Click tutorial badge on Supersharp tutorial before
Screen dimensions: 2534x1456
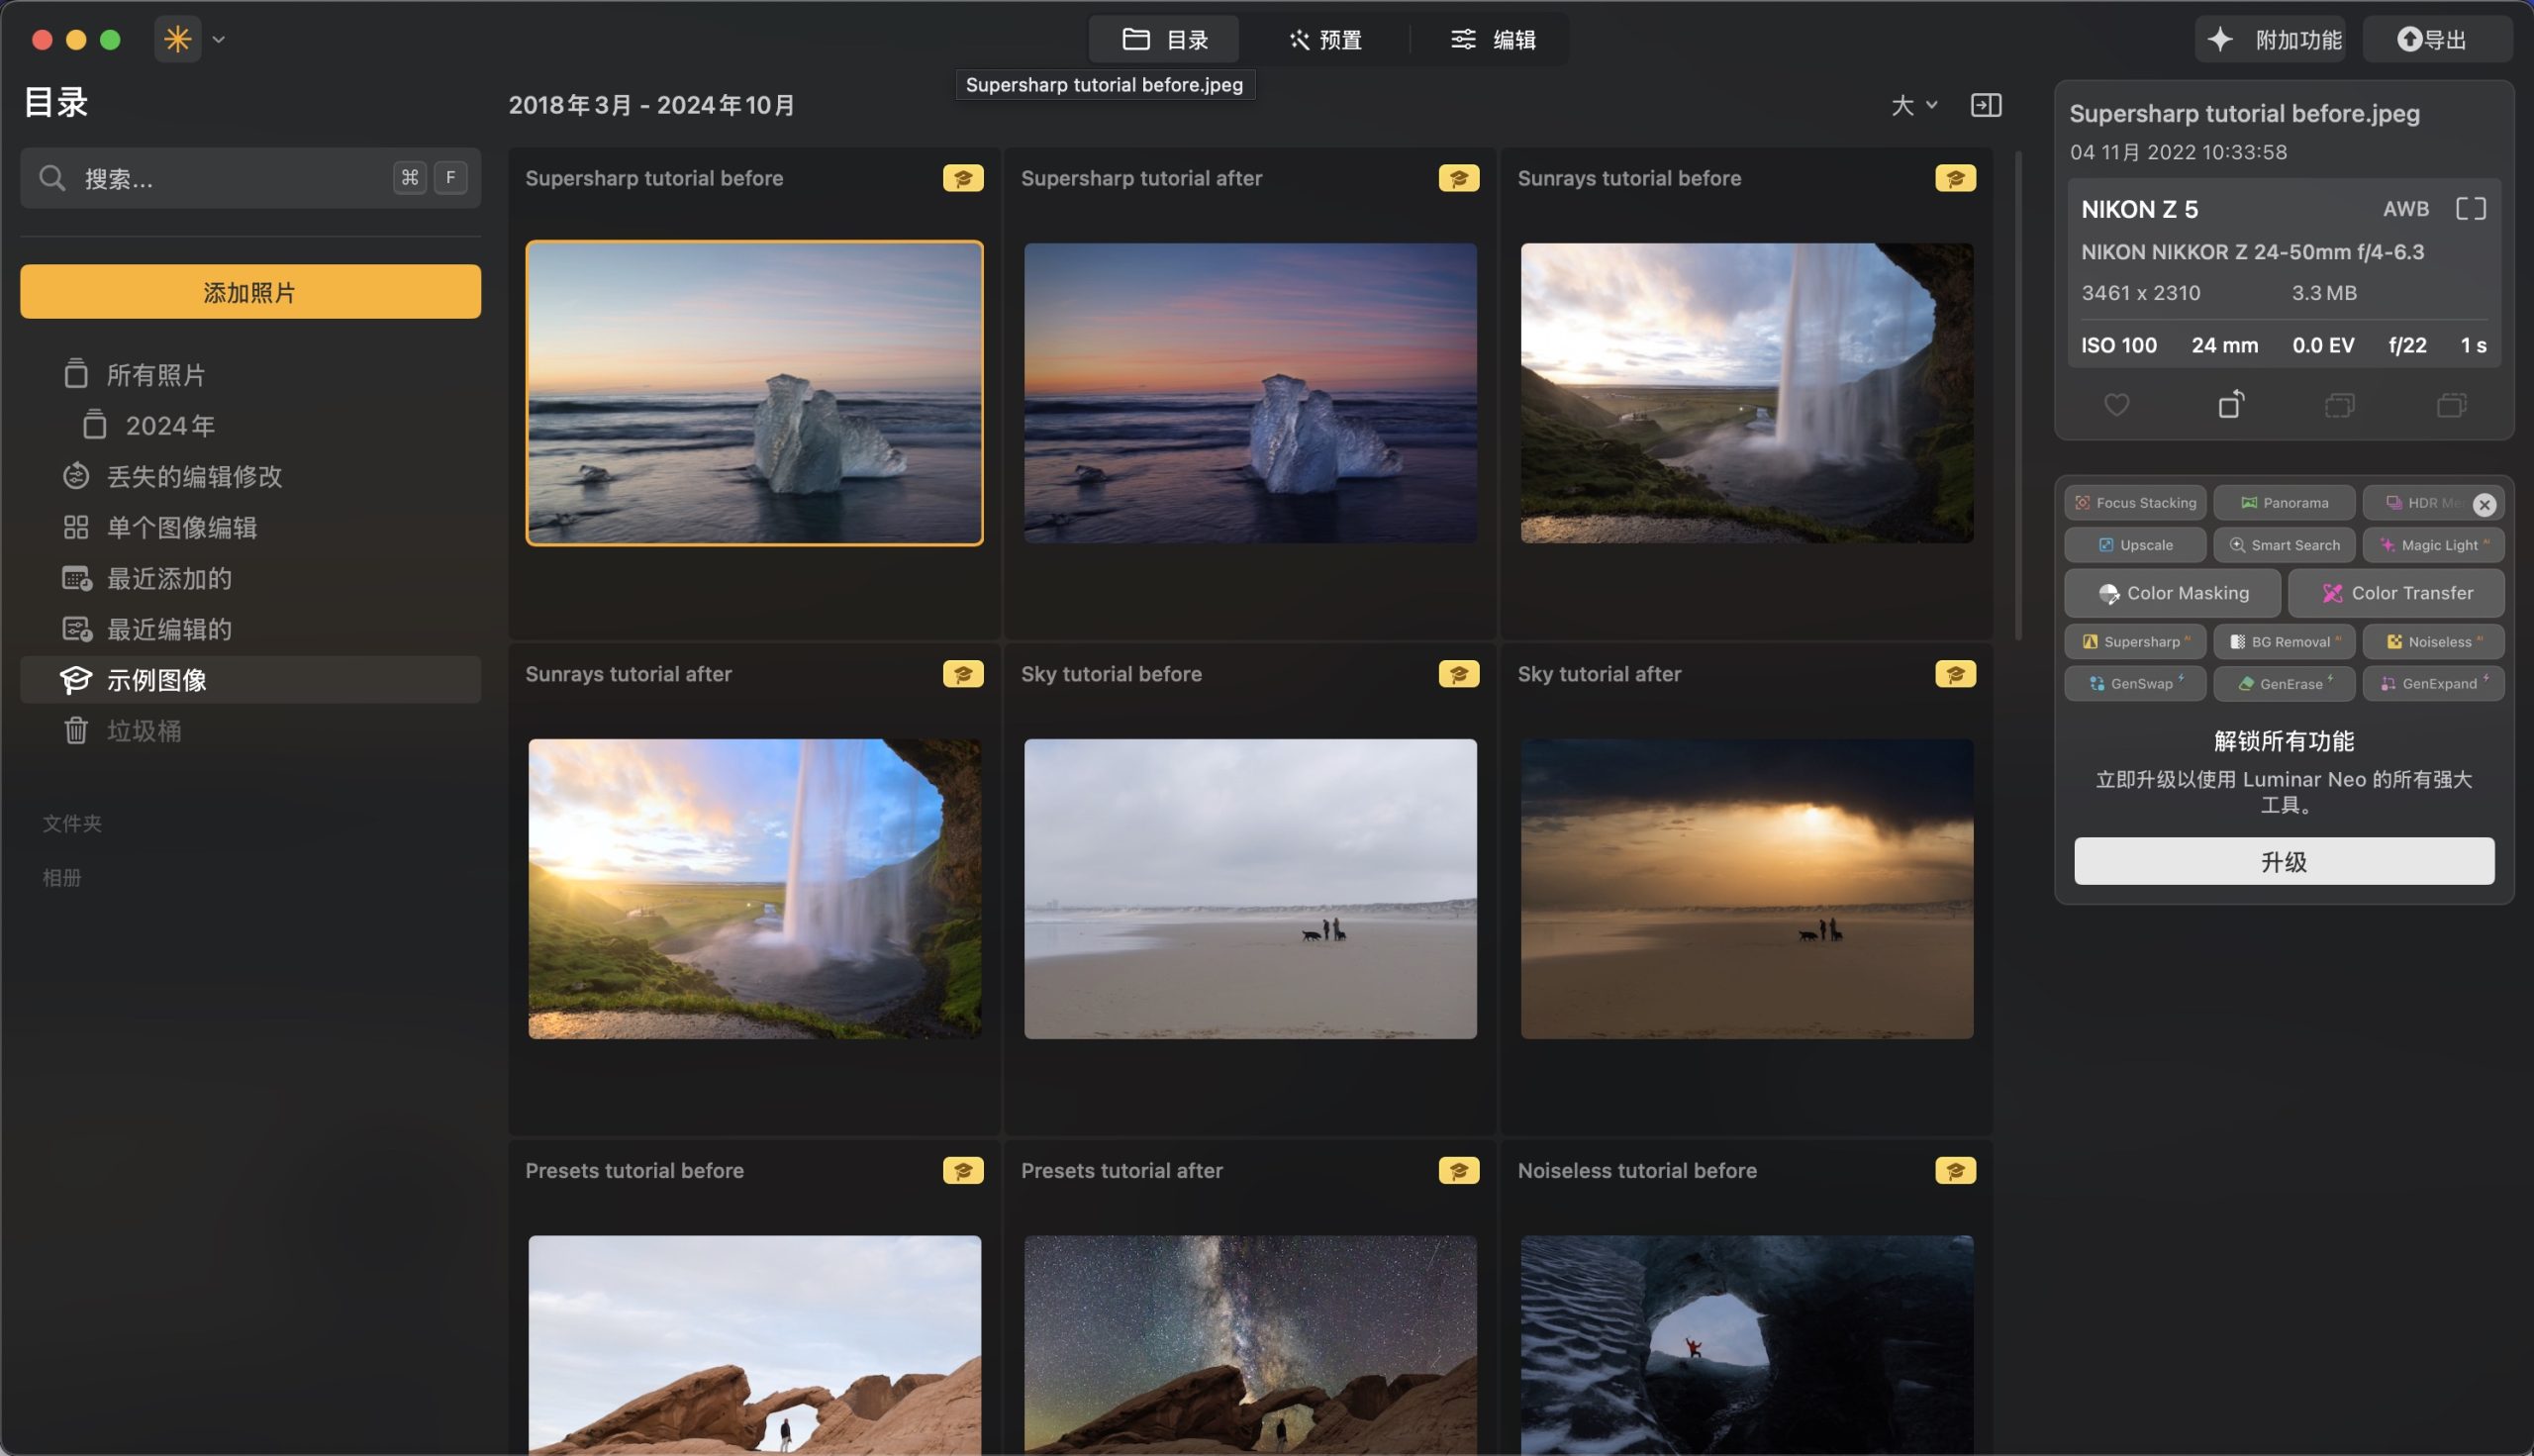963,178
